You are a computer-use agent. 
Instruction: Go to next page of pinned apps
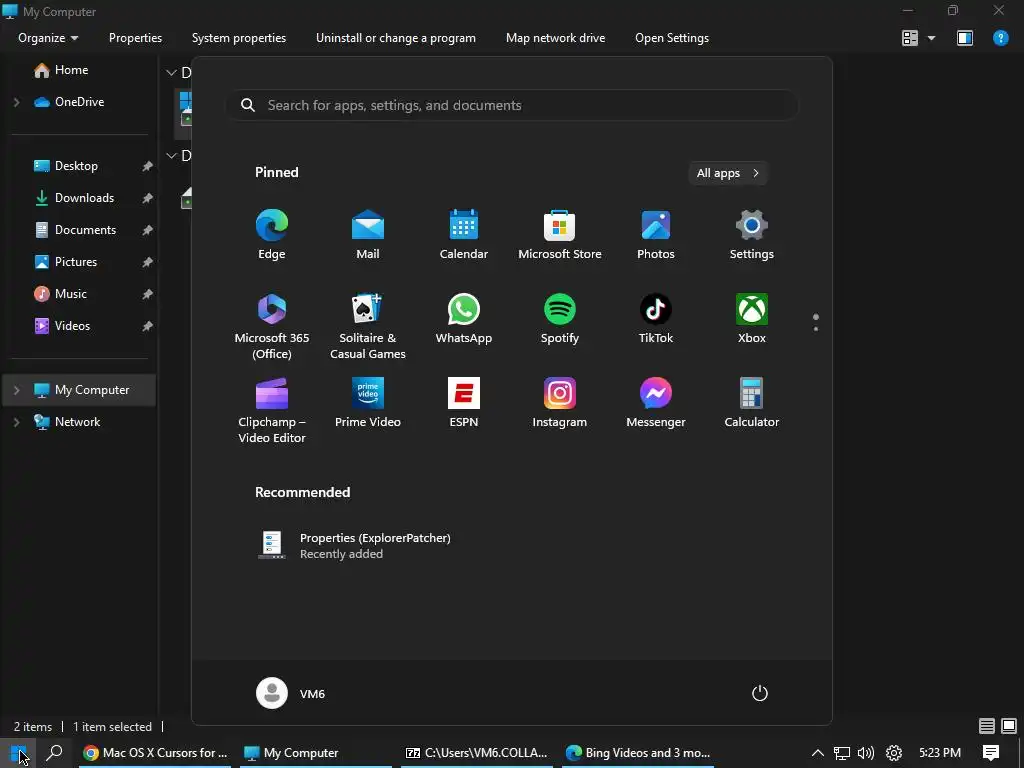(816, 328)
